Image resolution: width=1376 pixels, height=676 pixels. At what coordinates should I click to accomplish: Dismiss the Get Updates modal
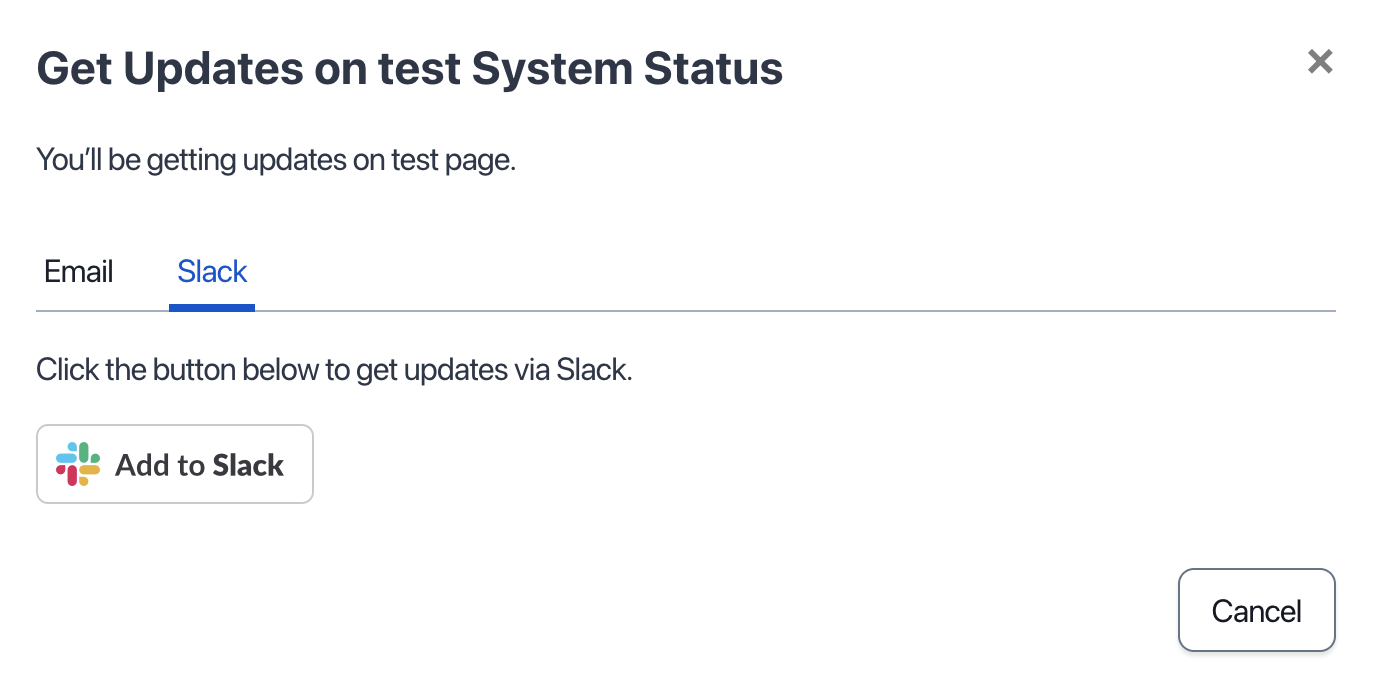point(1320,62)
